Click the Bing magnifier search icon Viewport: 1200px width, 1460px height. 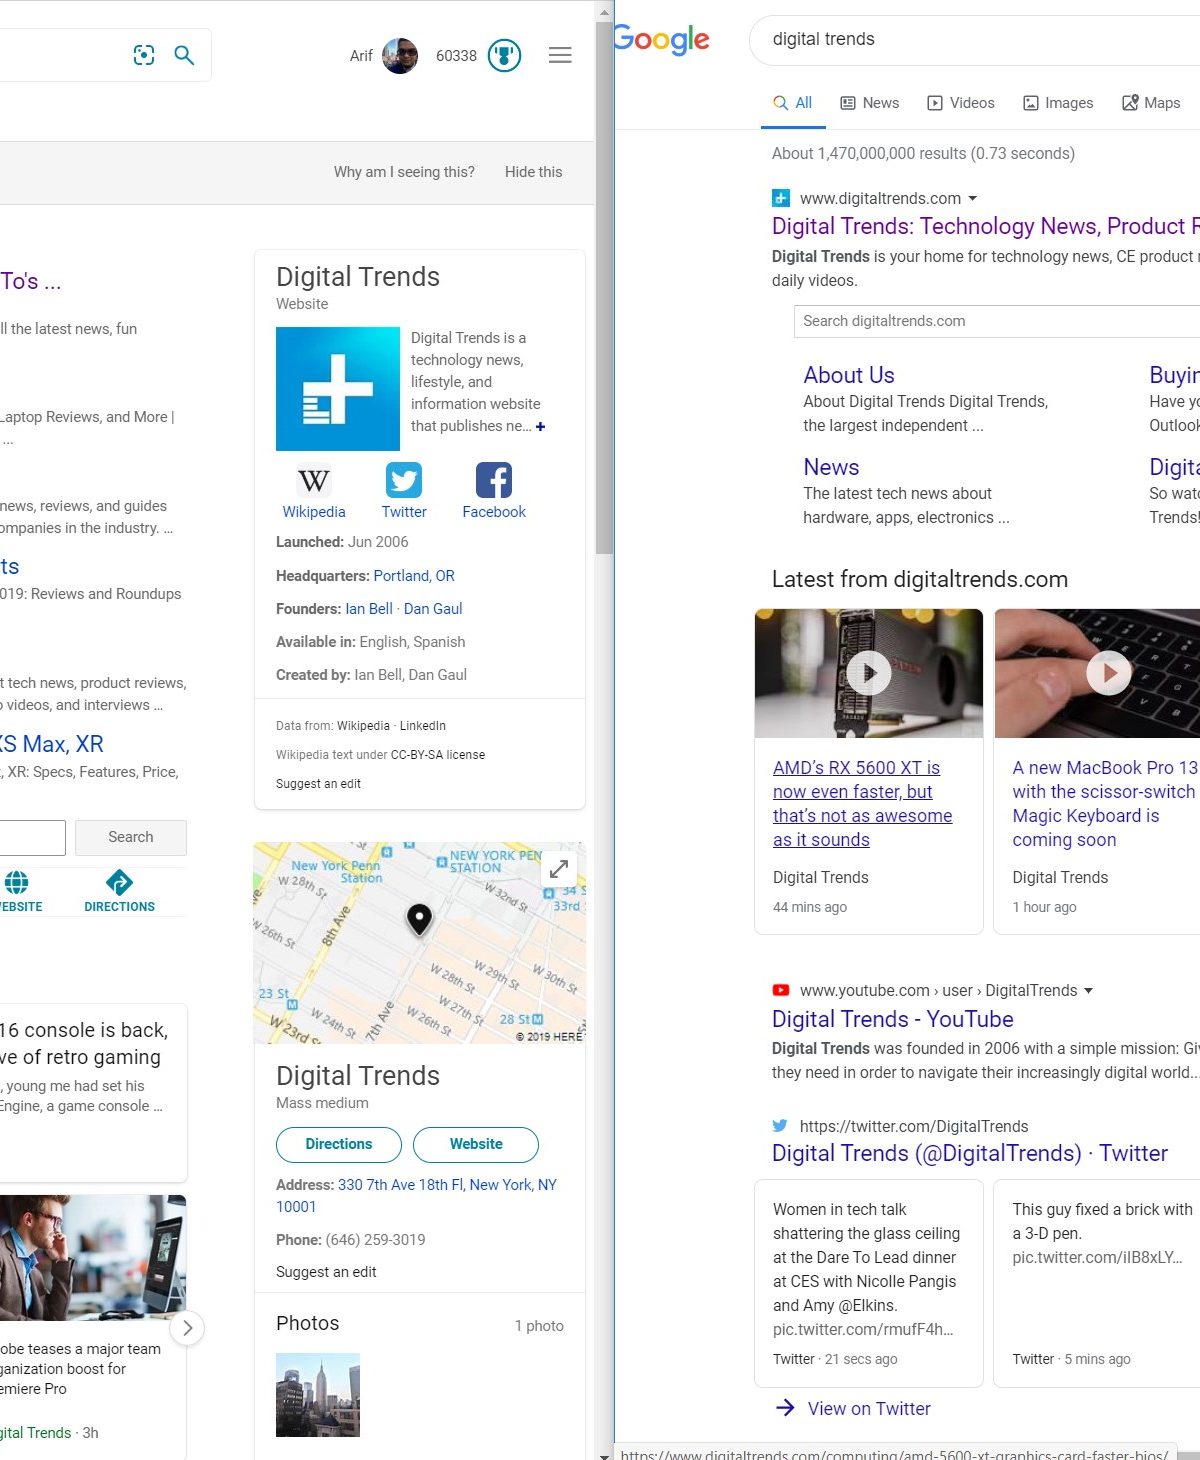184,55
